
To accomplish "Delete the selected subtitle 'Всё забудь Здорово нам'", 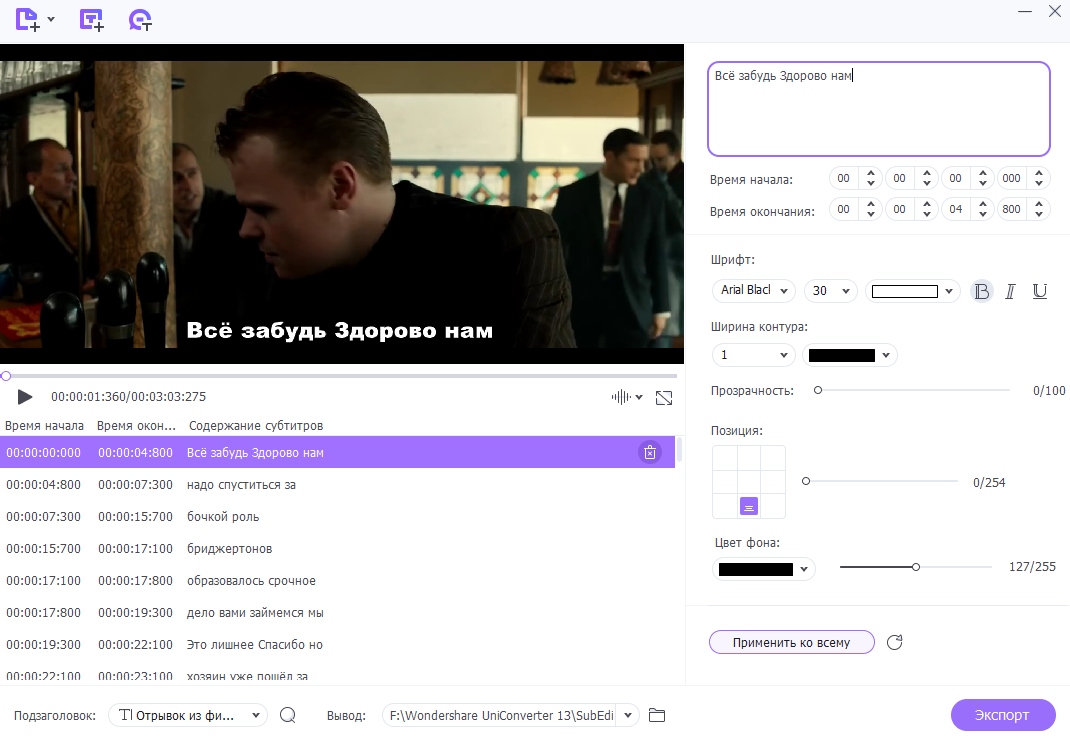I will click(650, 452).
